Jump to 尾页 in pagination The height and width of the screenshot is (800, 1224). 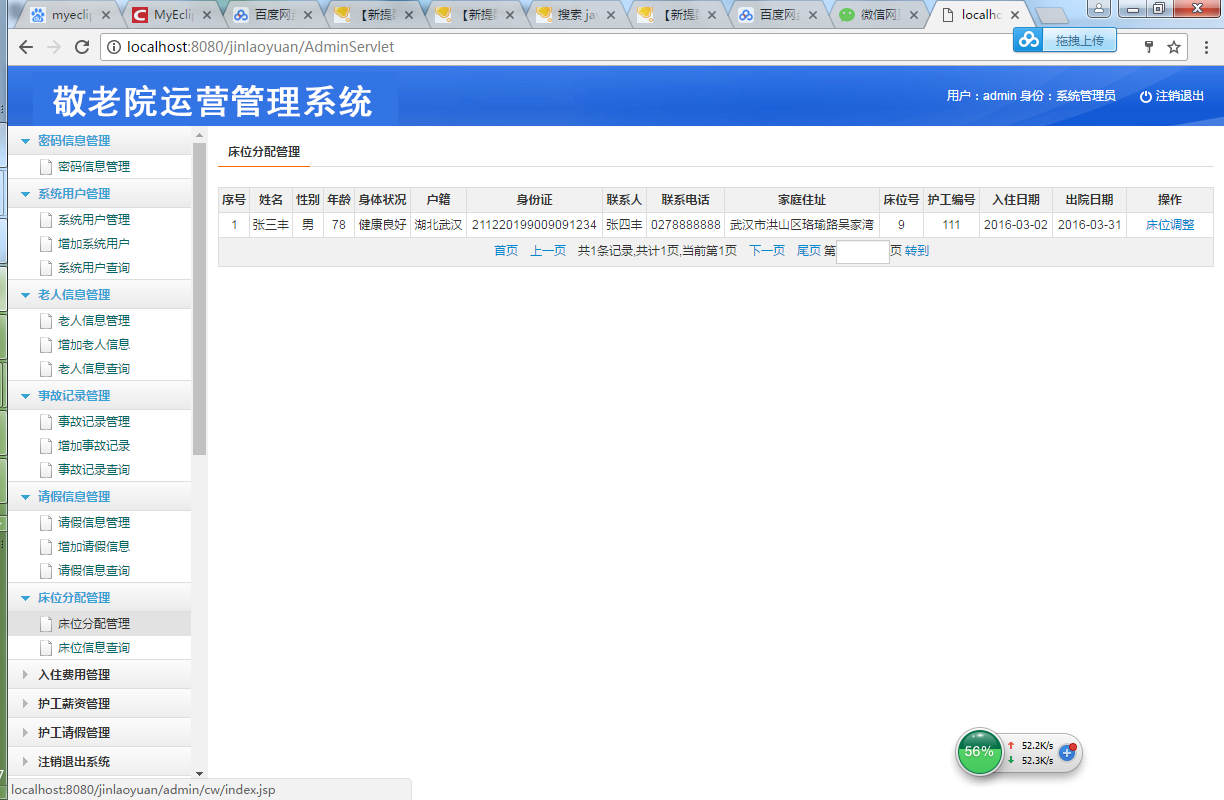(808, 251)
